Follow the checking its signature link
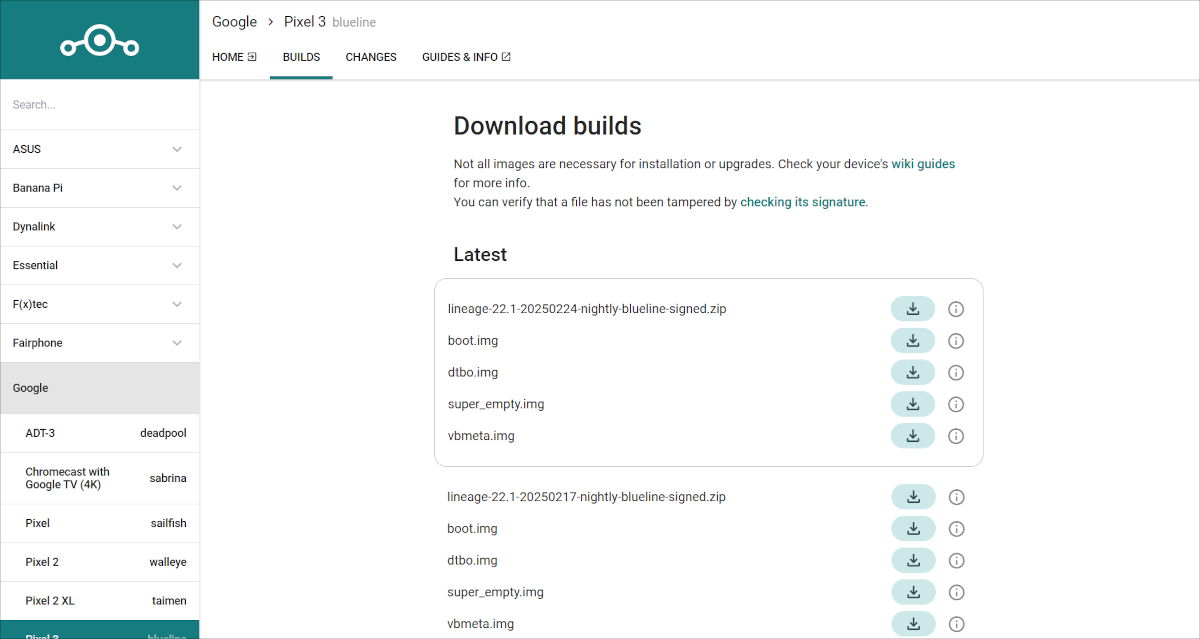Screen dimensions: 1200x639 (x=803, y=202)
